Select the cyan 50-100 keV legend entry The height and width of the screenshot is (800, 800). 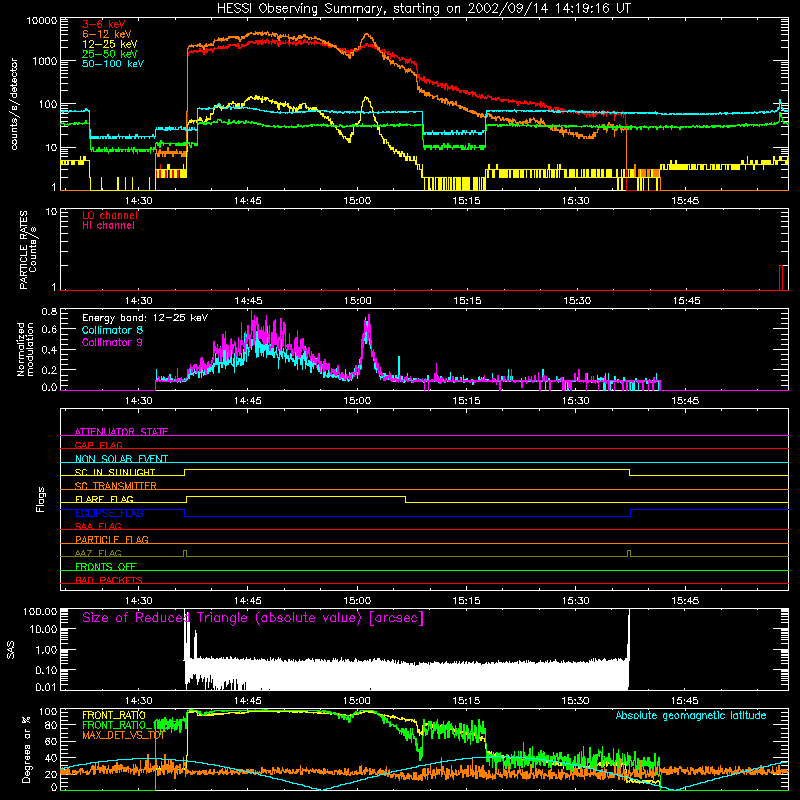click(113, 64)
